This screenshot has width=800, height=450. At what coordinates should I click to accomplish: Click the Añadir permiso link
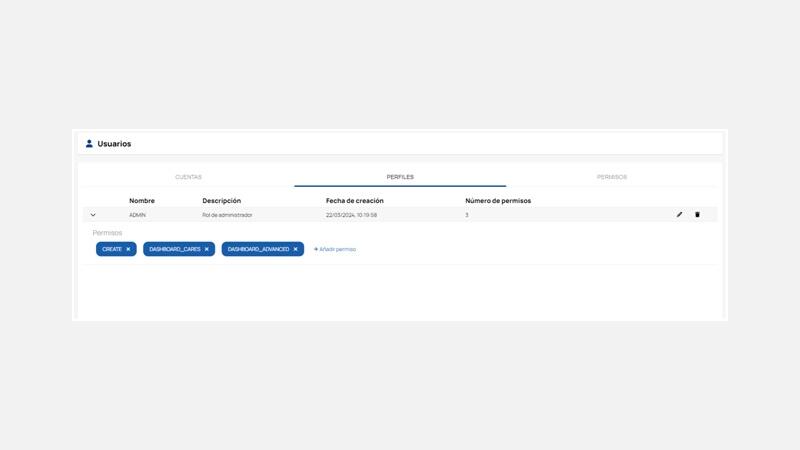(335, 249)
